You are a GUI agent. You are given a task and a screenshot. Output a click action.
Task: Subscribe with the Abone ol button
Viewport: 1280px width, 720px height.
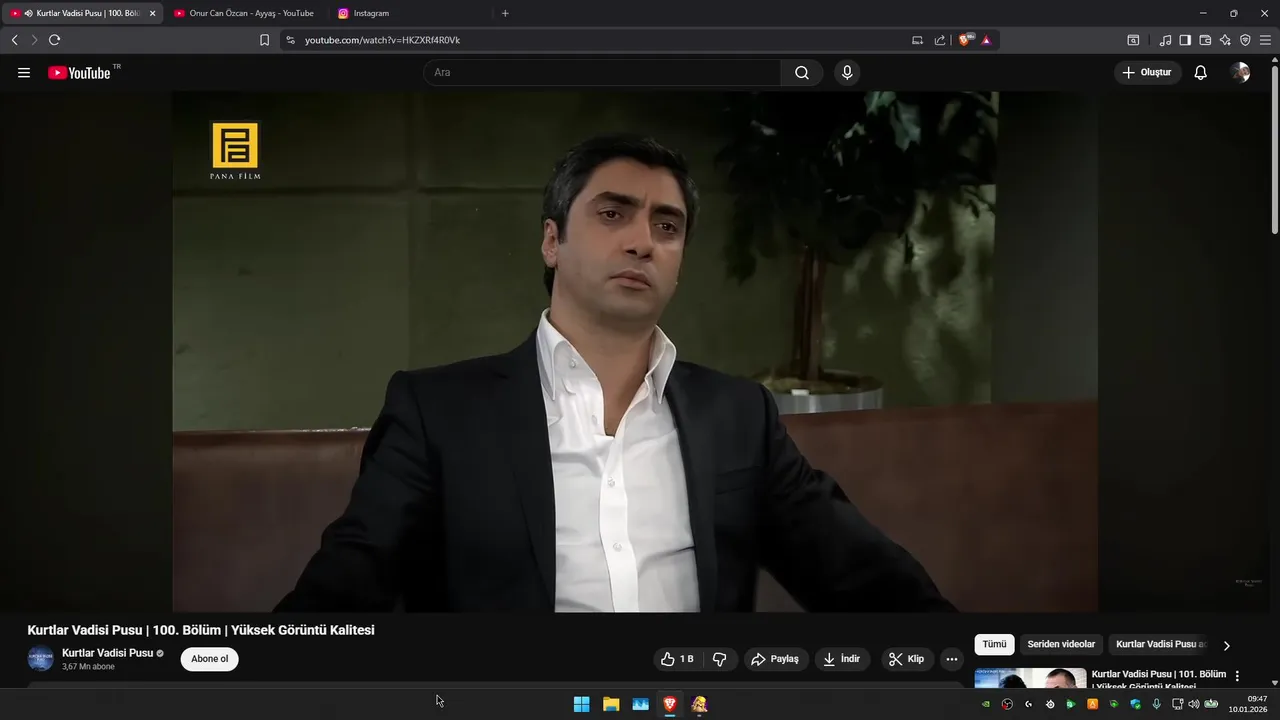[210, 659]
